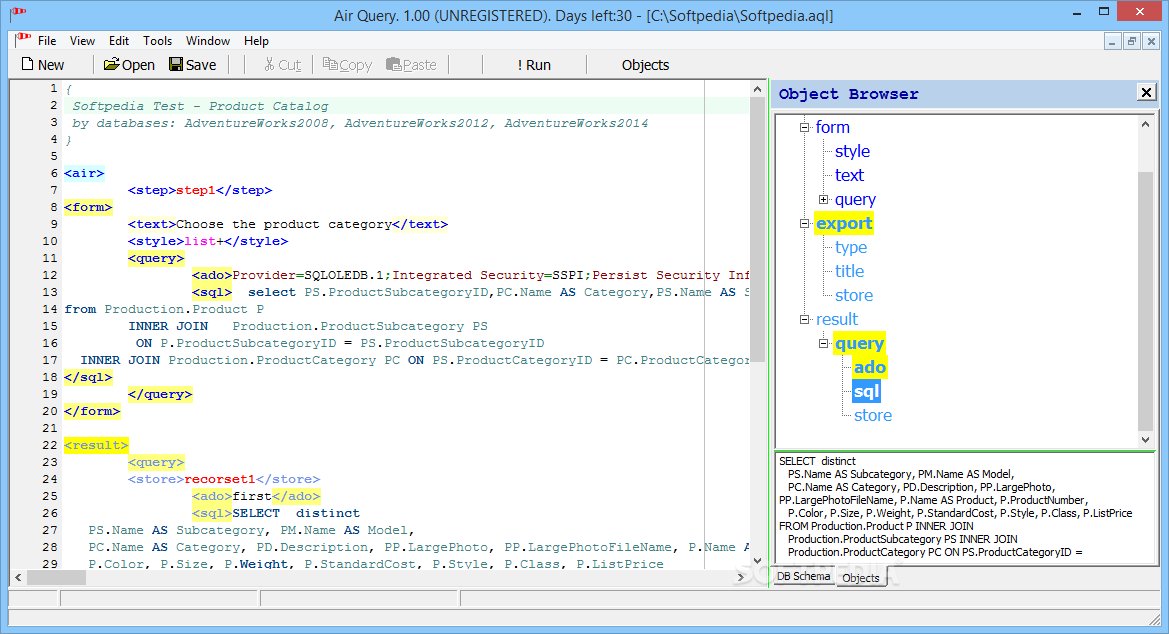Select the type item under export

[851, 247]
